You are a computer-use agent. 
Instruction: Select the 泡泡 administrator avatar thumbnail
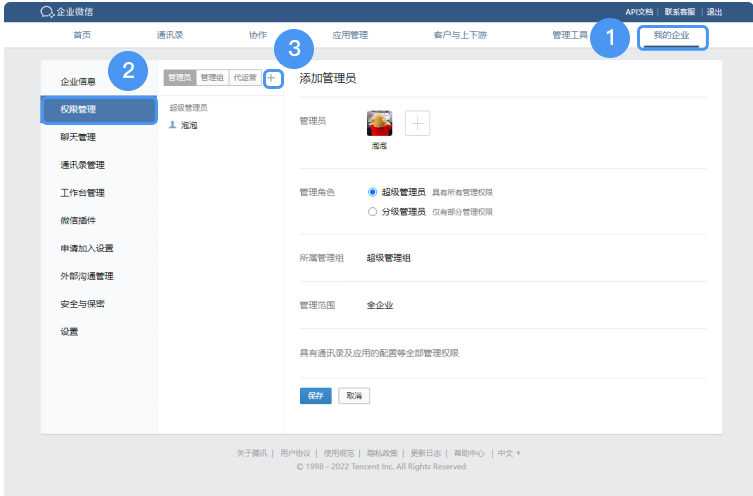coord(380,123)
